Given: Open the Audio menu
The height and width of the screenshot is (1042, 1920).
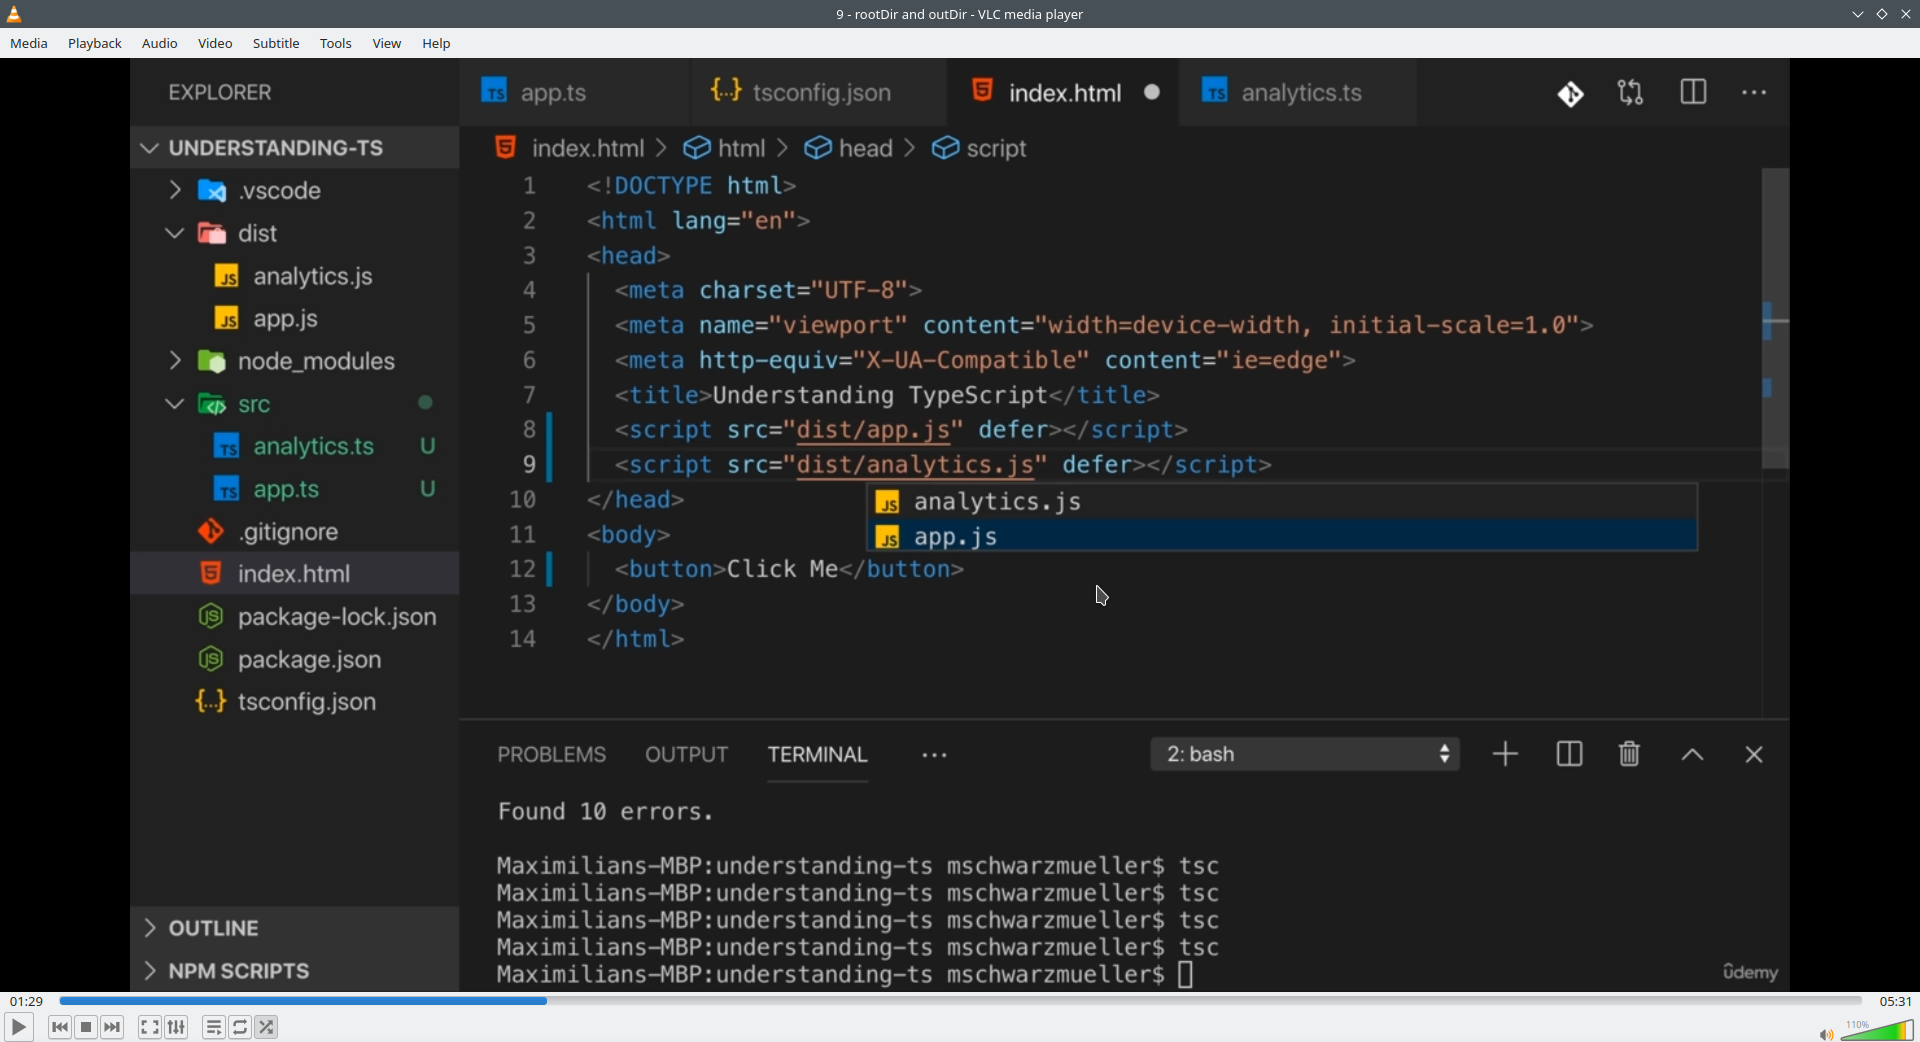Looking at the screenshot, I should [160, 44].
